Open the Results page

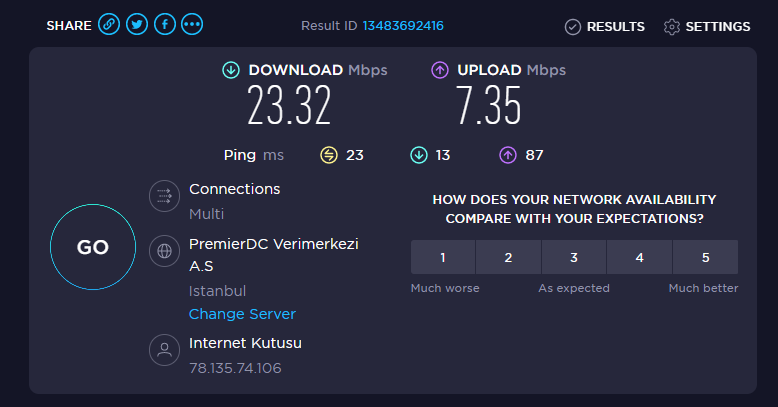[605, 27]
